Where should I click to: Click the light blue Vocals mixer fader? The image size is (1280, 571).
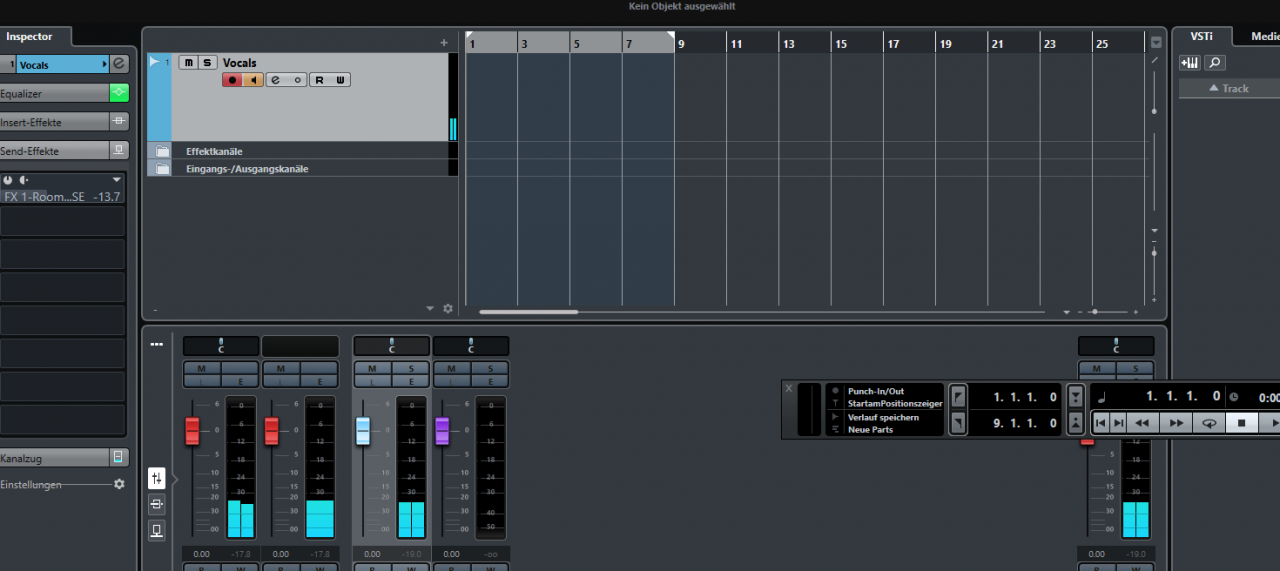pos(363,431)
